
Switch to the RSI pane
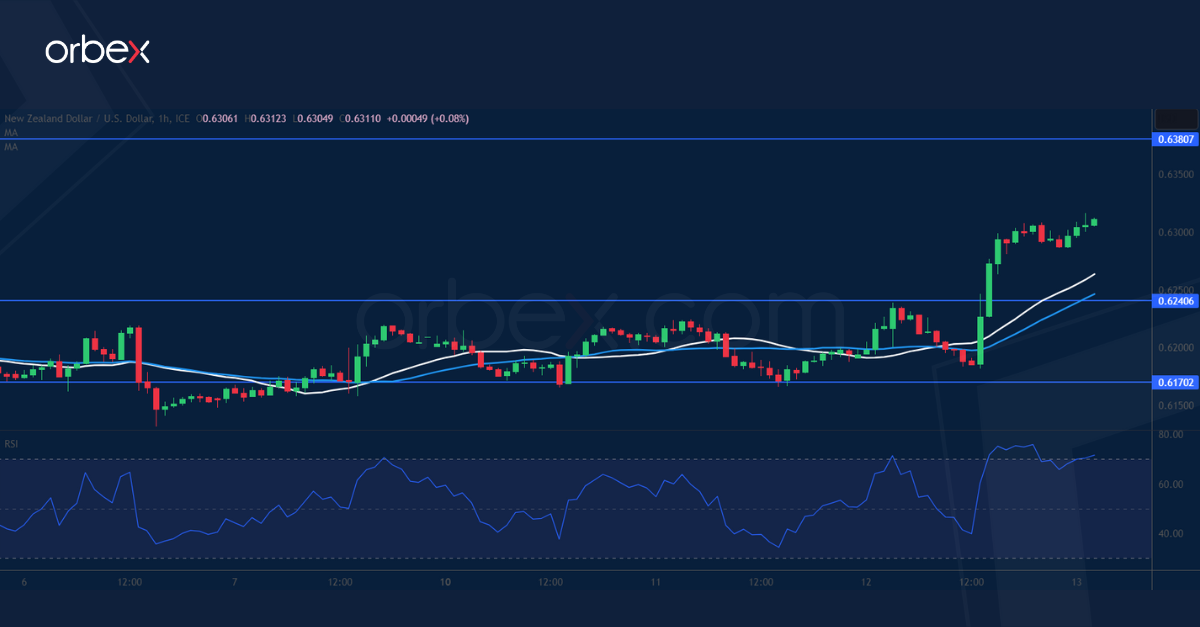[x=600, y=500]
